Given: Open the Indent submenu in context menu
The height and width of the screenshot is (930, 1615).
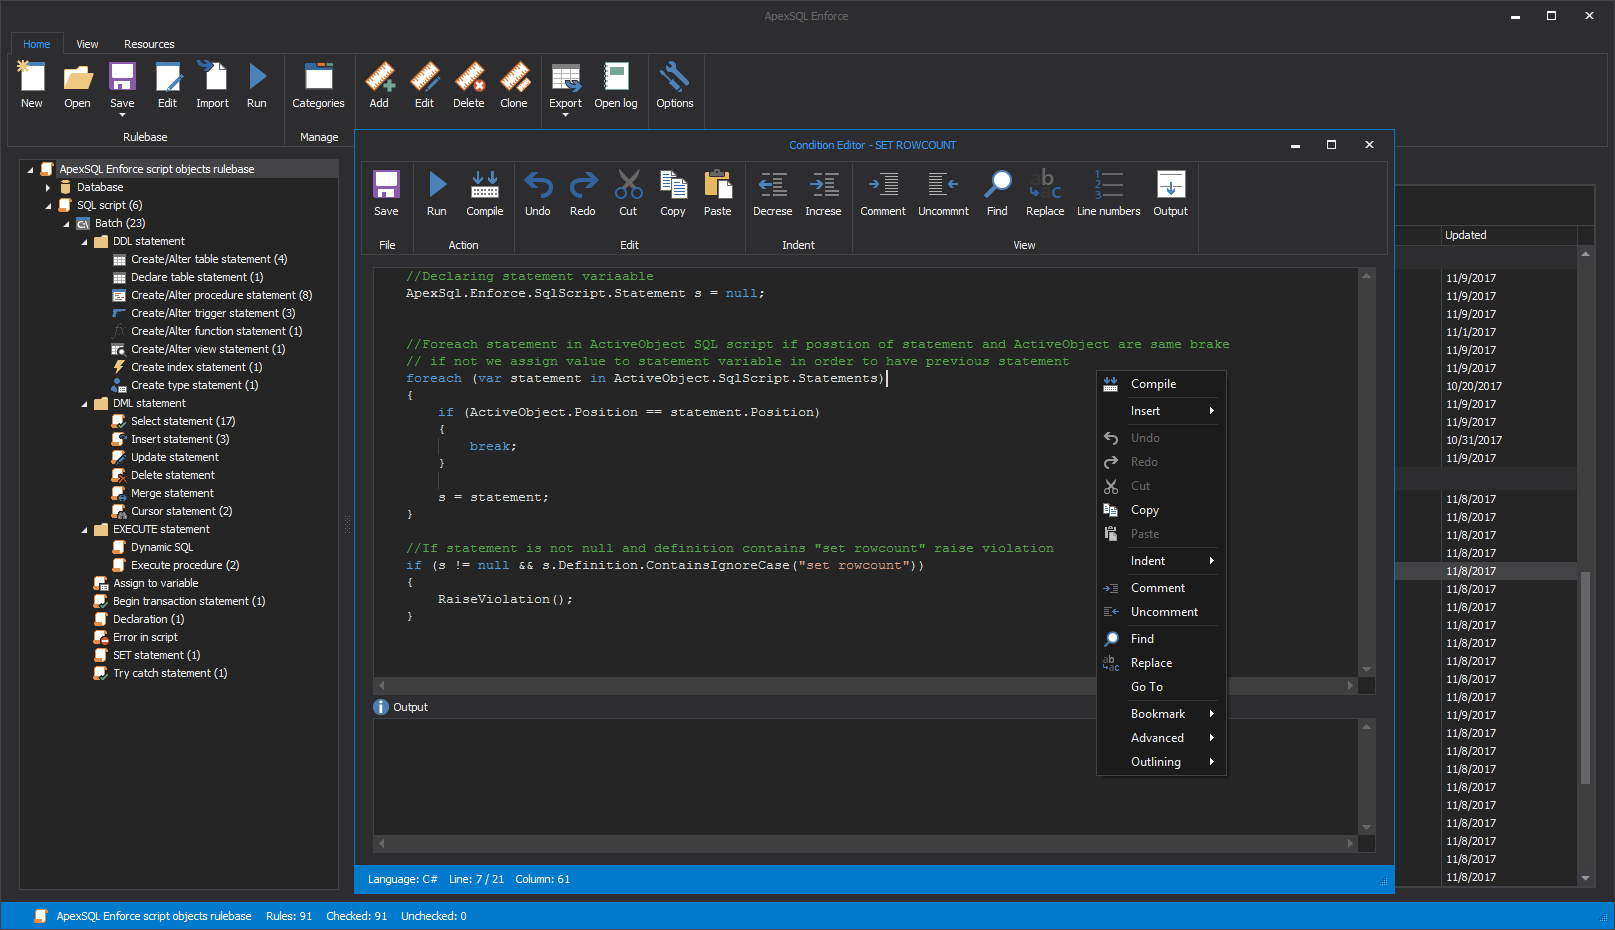Looking at the screenshot, I should (1162, 561).
